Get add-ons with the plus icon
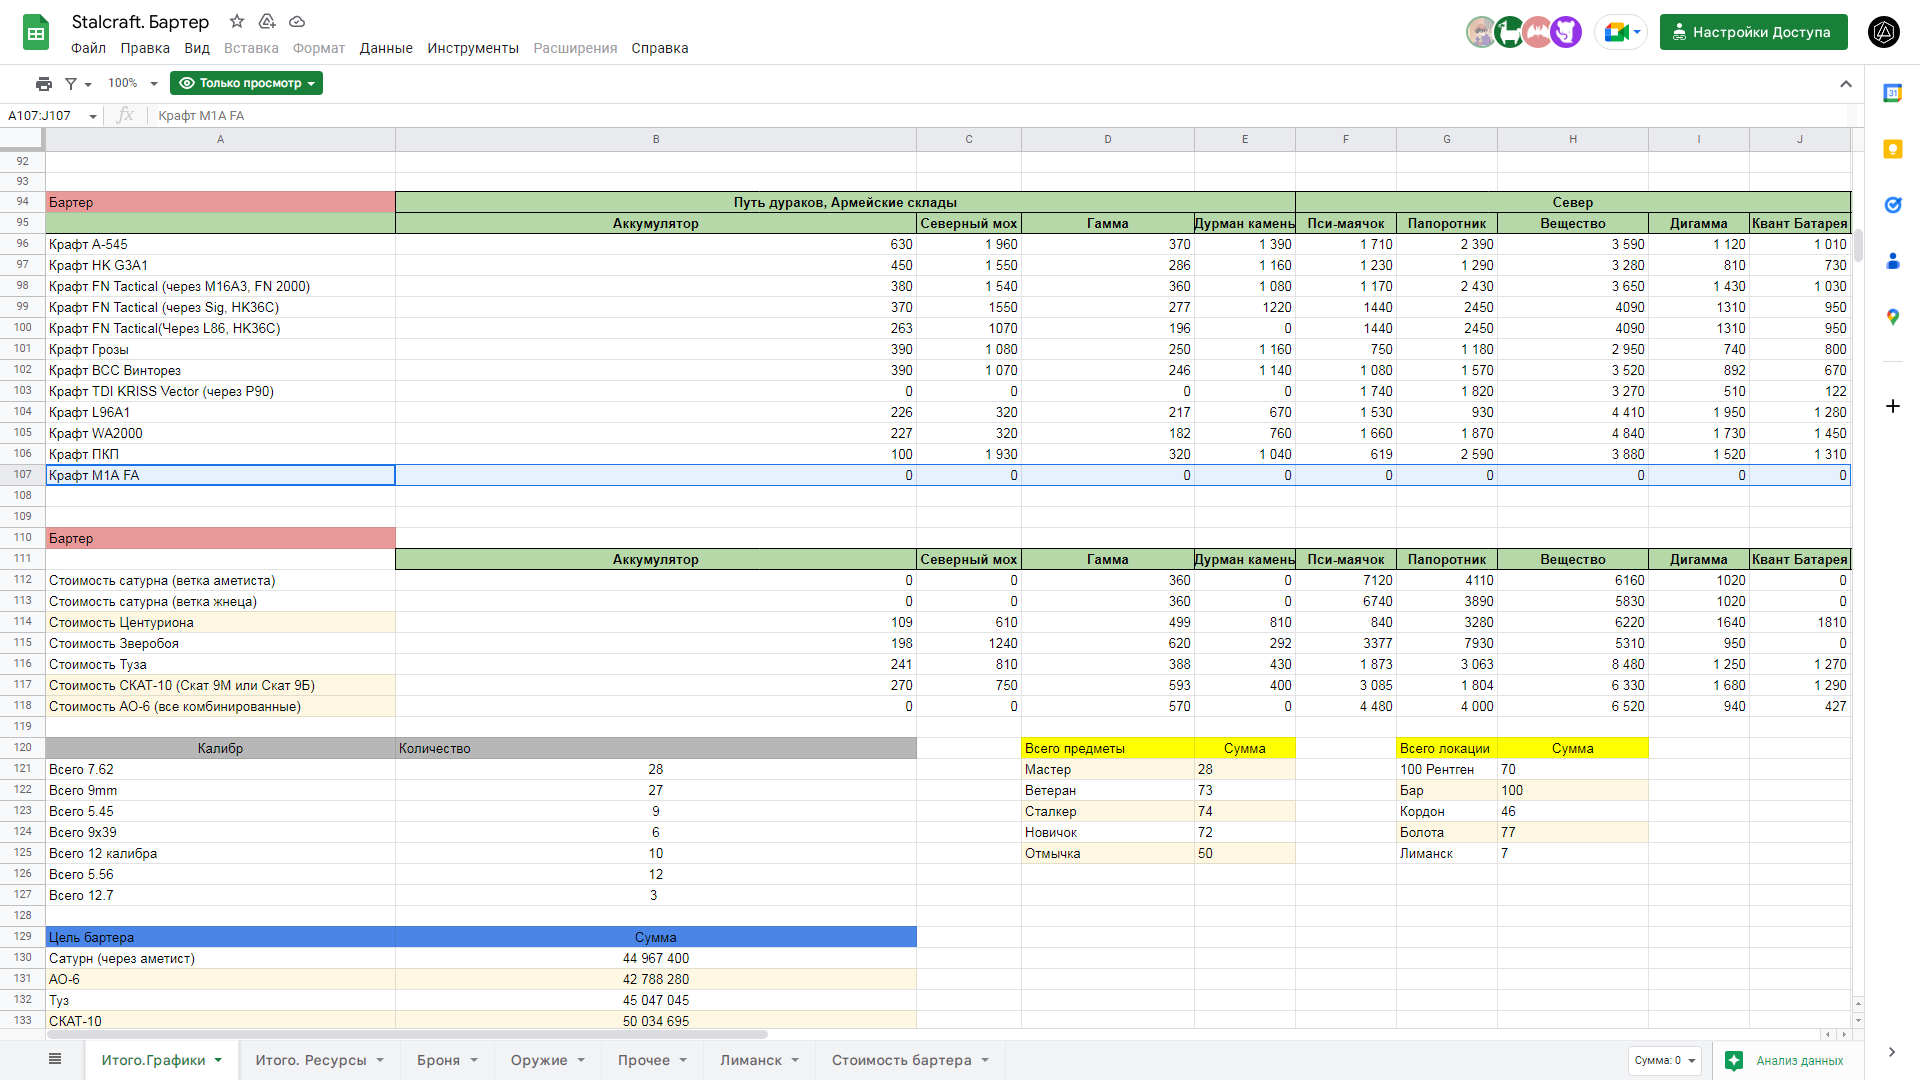This screenshot has width=1920, height=1080. [x=1892, y=406]
